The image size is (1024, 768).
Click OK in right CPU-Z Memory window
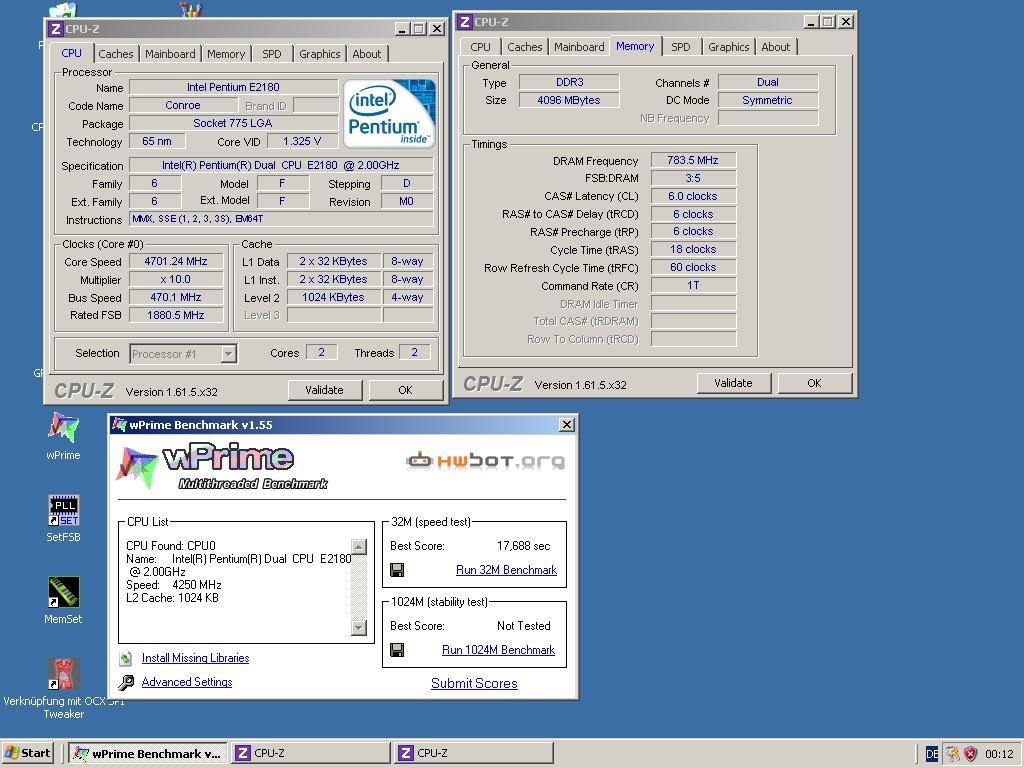pos(814,383)
